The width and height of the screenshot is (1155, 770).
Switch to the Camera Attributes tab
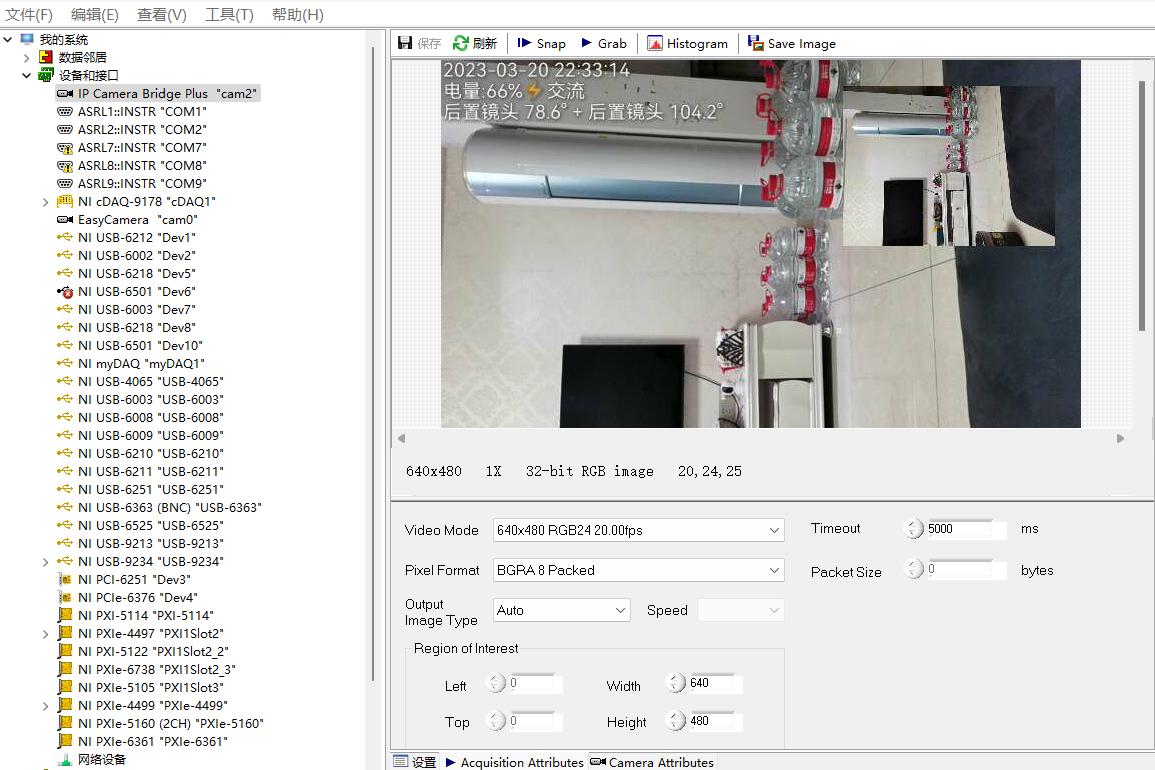coord(652,762)
